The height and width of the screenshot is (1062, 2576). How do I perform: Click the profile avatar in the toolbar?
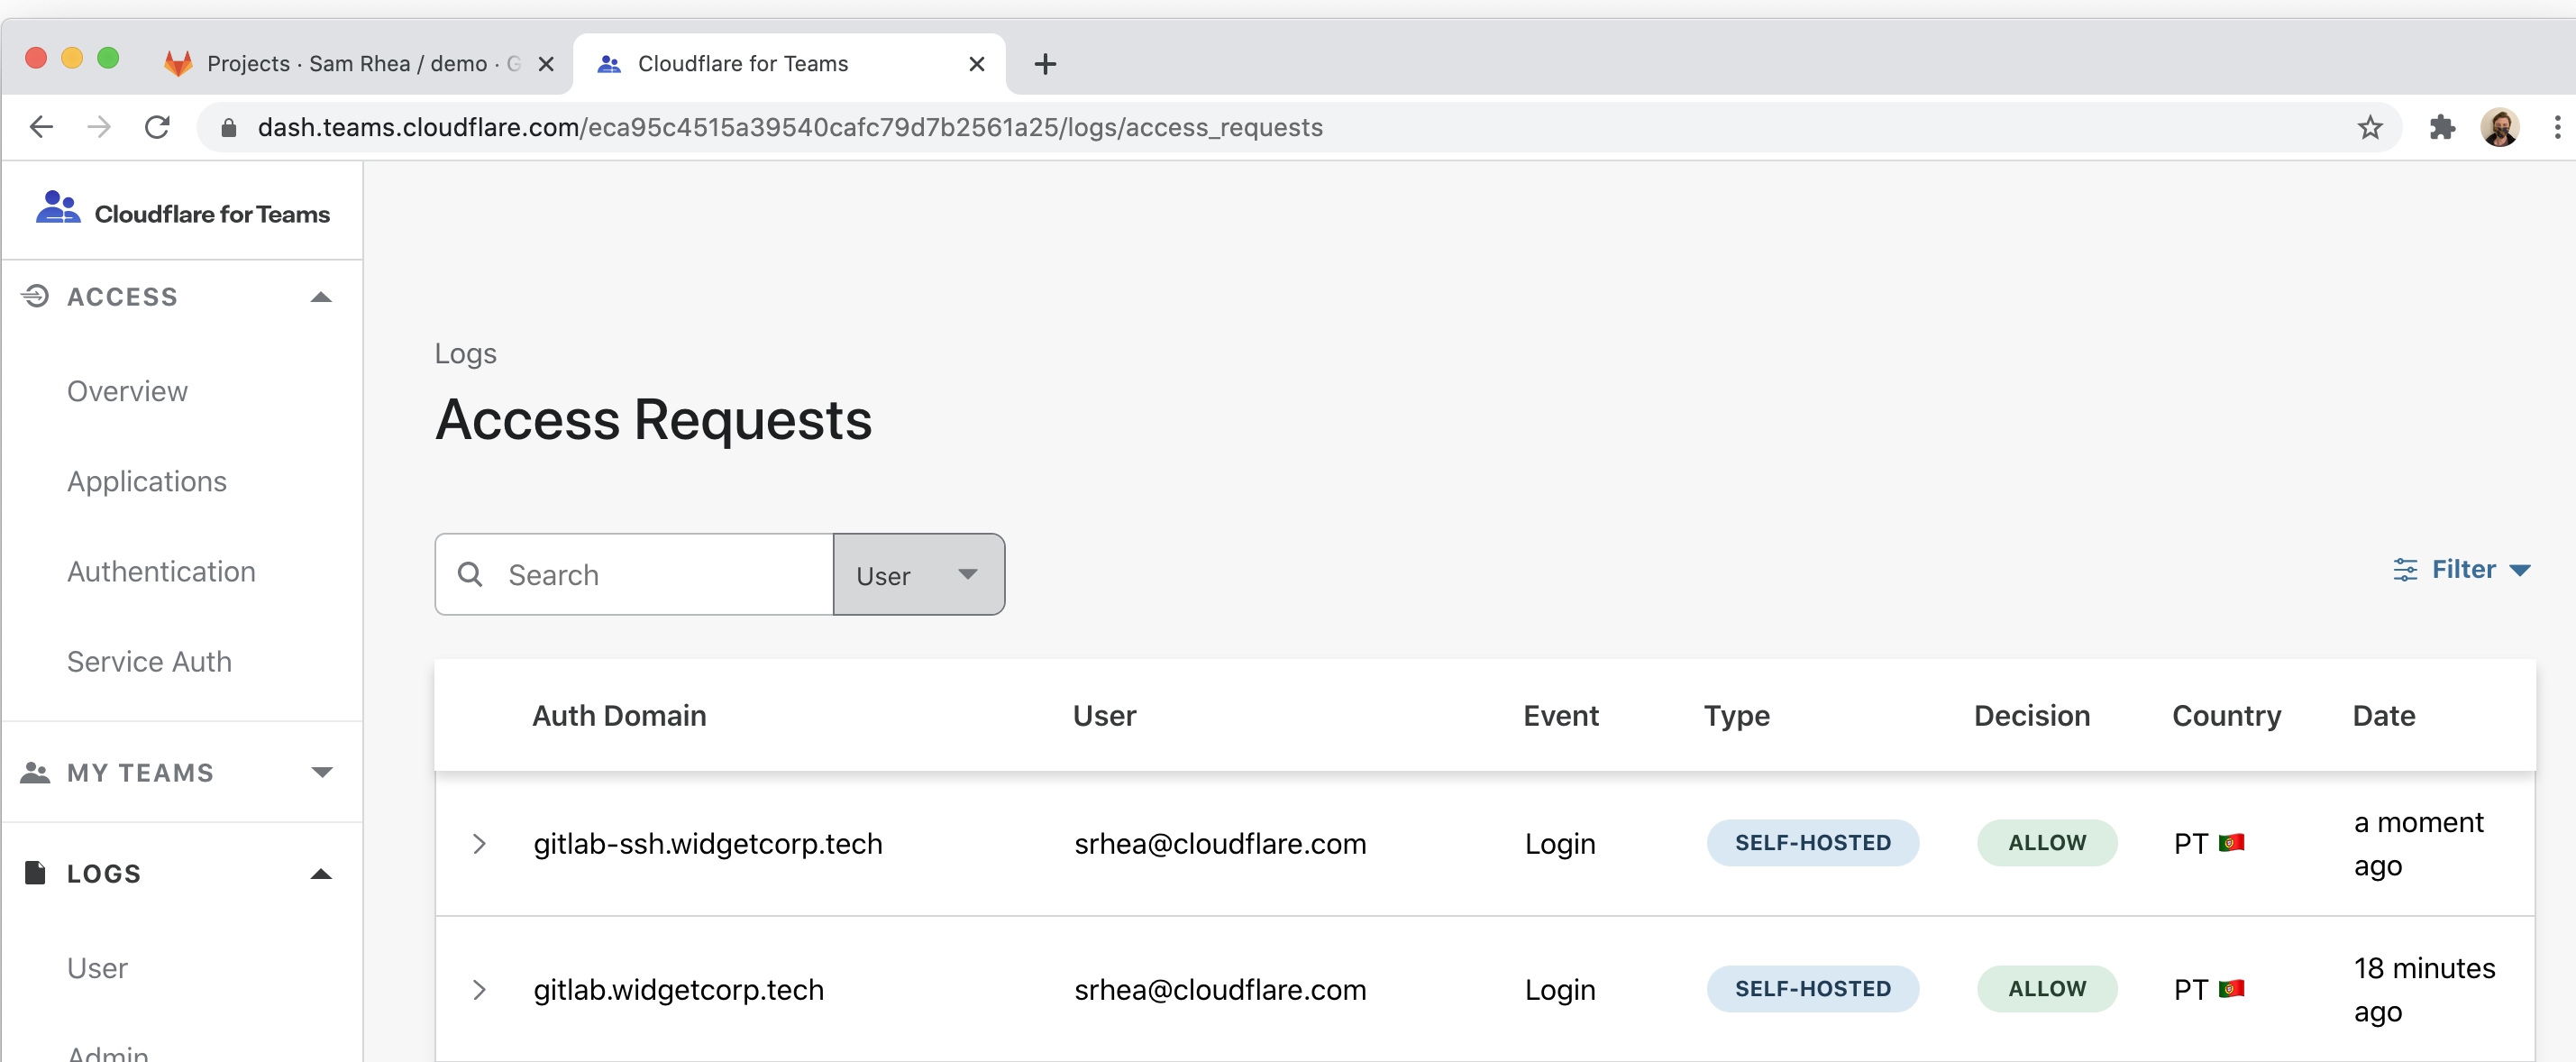[x=2501, y=127]
